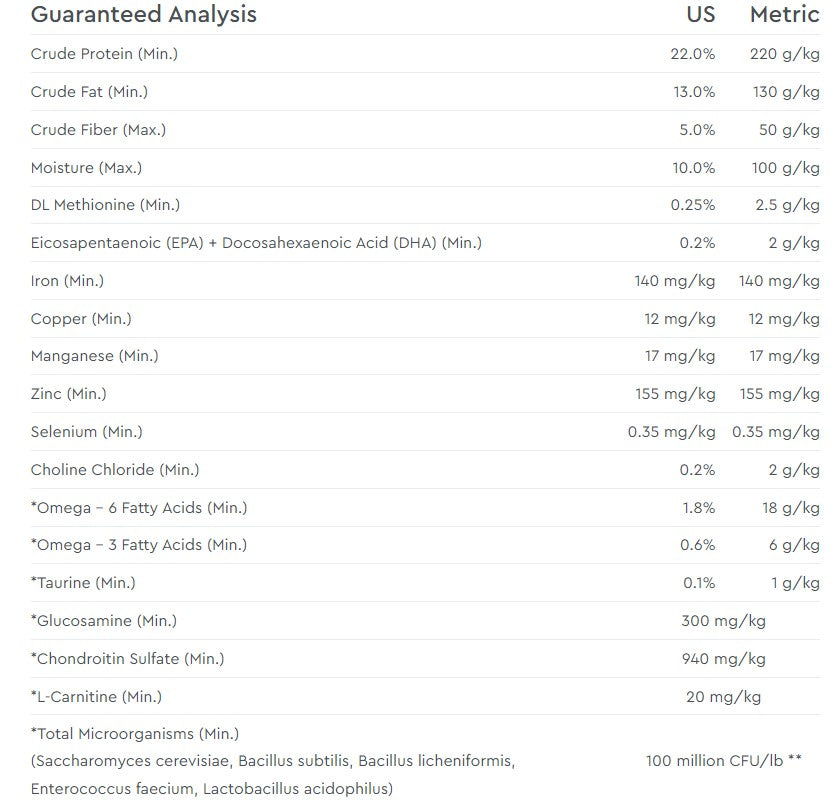Viewport: 838px width, 812px height.
Task: Click the US column header
Action: point(701,15)
